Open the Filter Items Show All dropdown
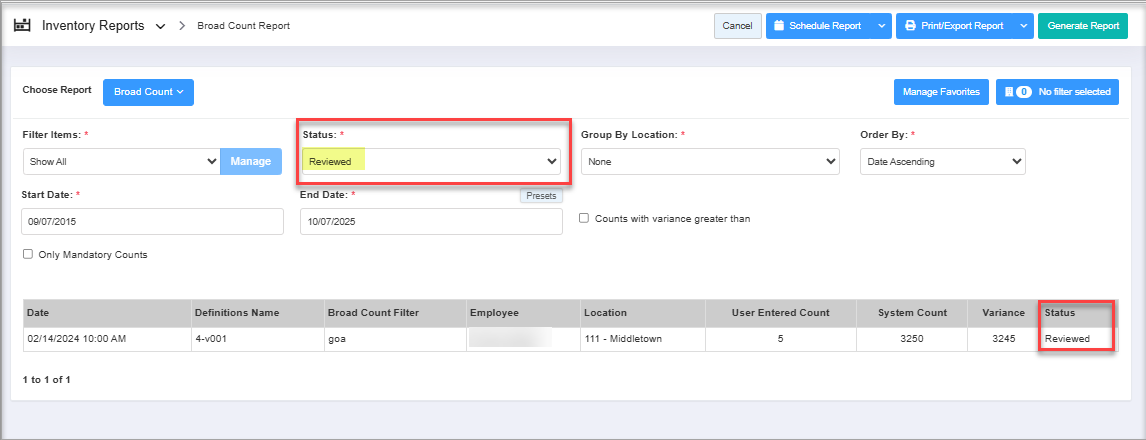Viewport: 1146px width, 440px height. click(121, 161)
